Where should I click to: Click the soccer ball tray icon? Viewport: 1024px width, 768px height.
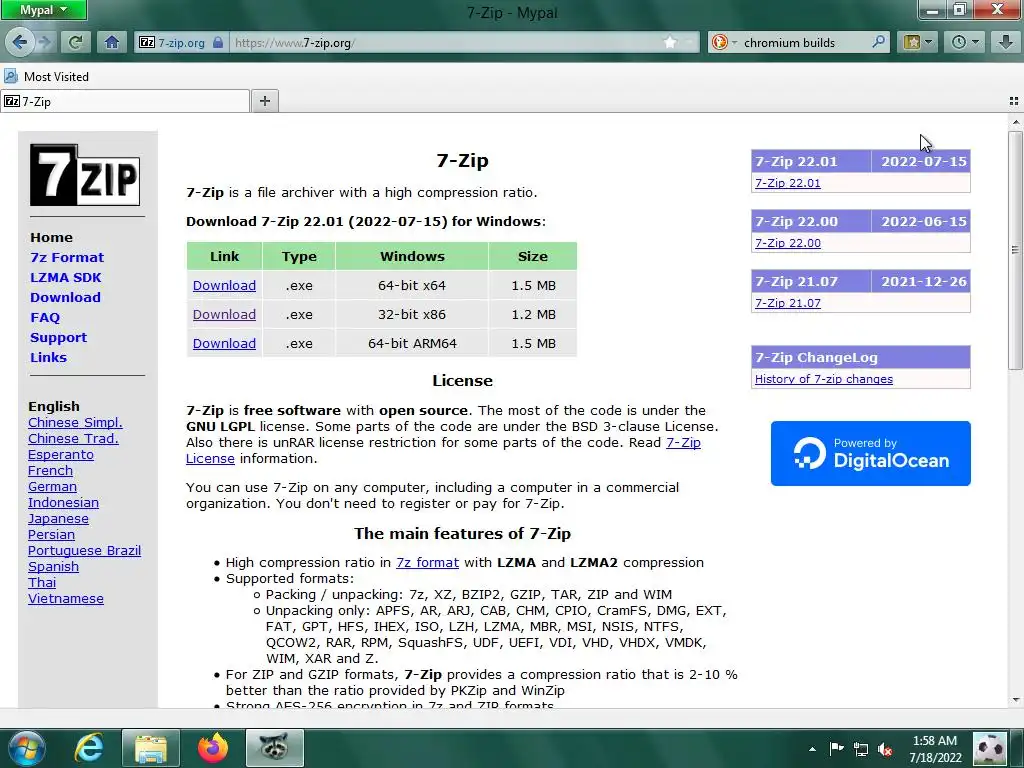click(x=989, y=748)
